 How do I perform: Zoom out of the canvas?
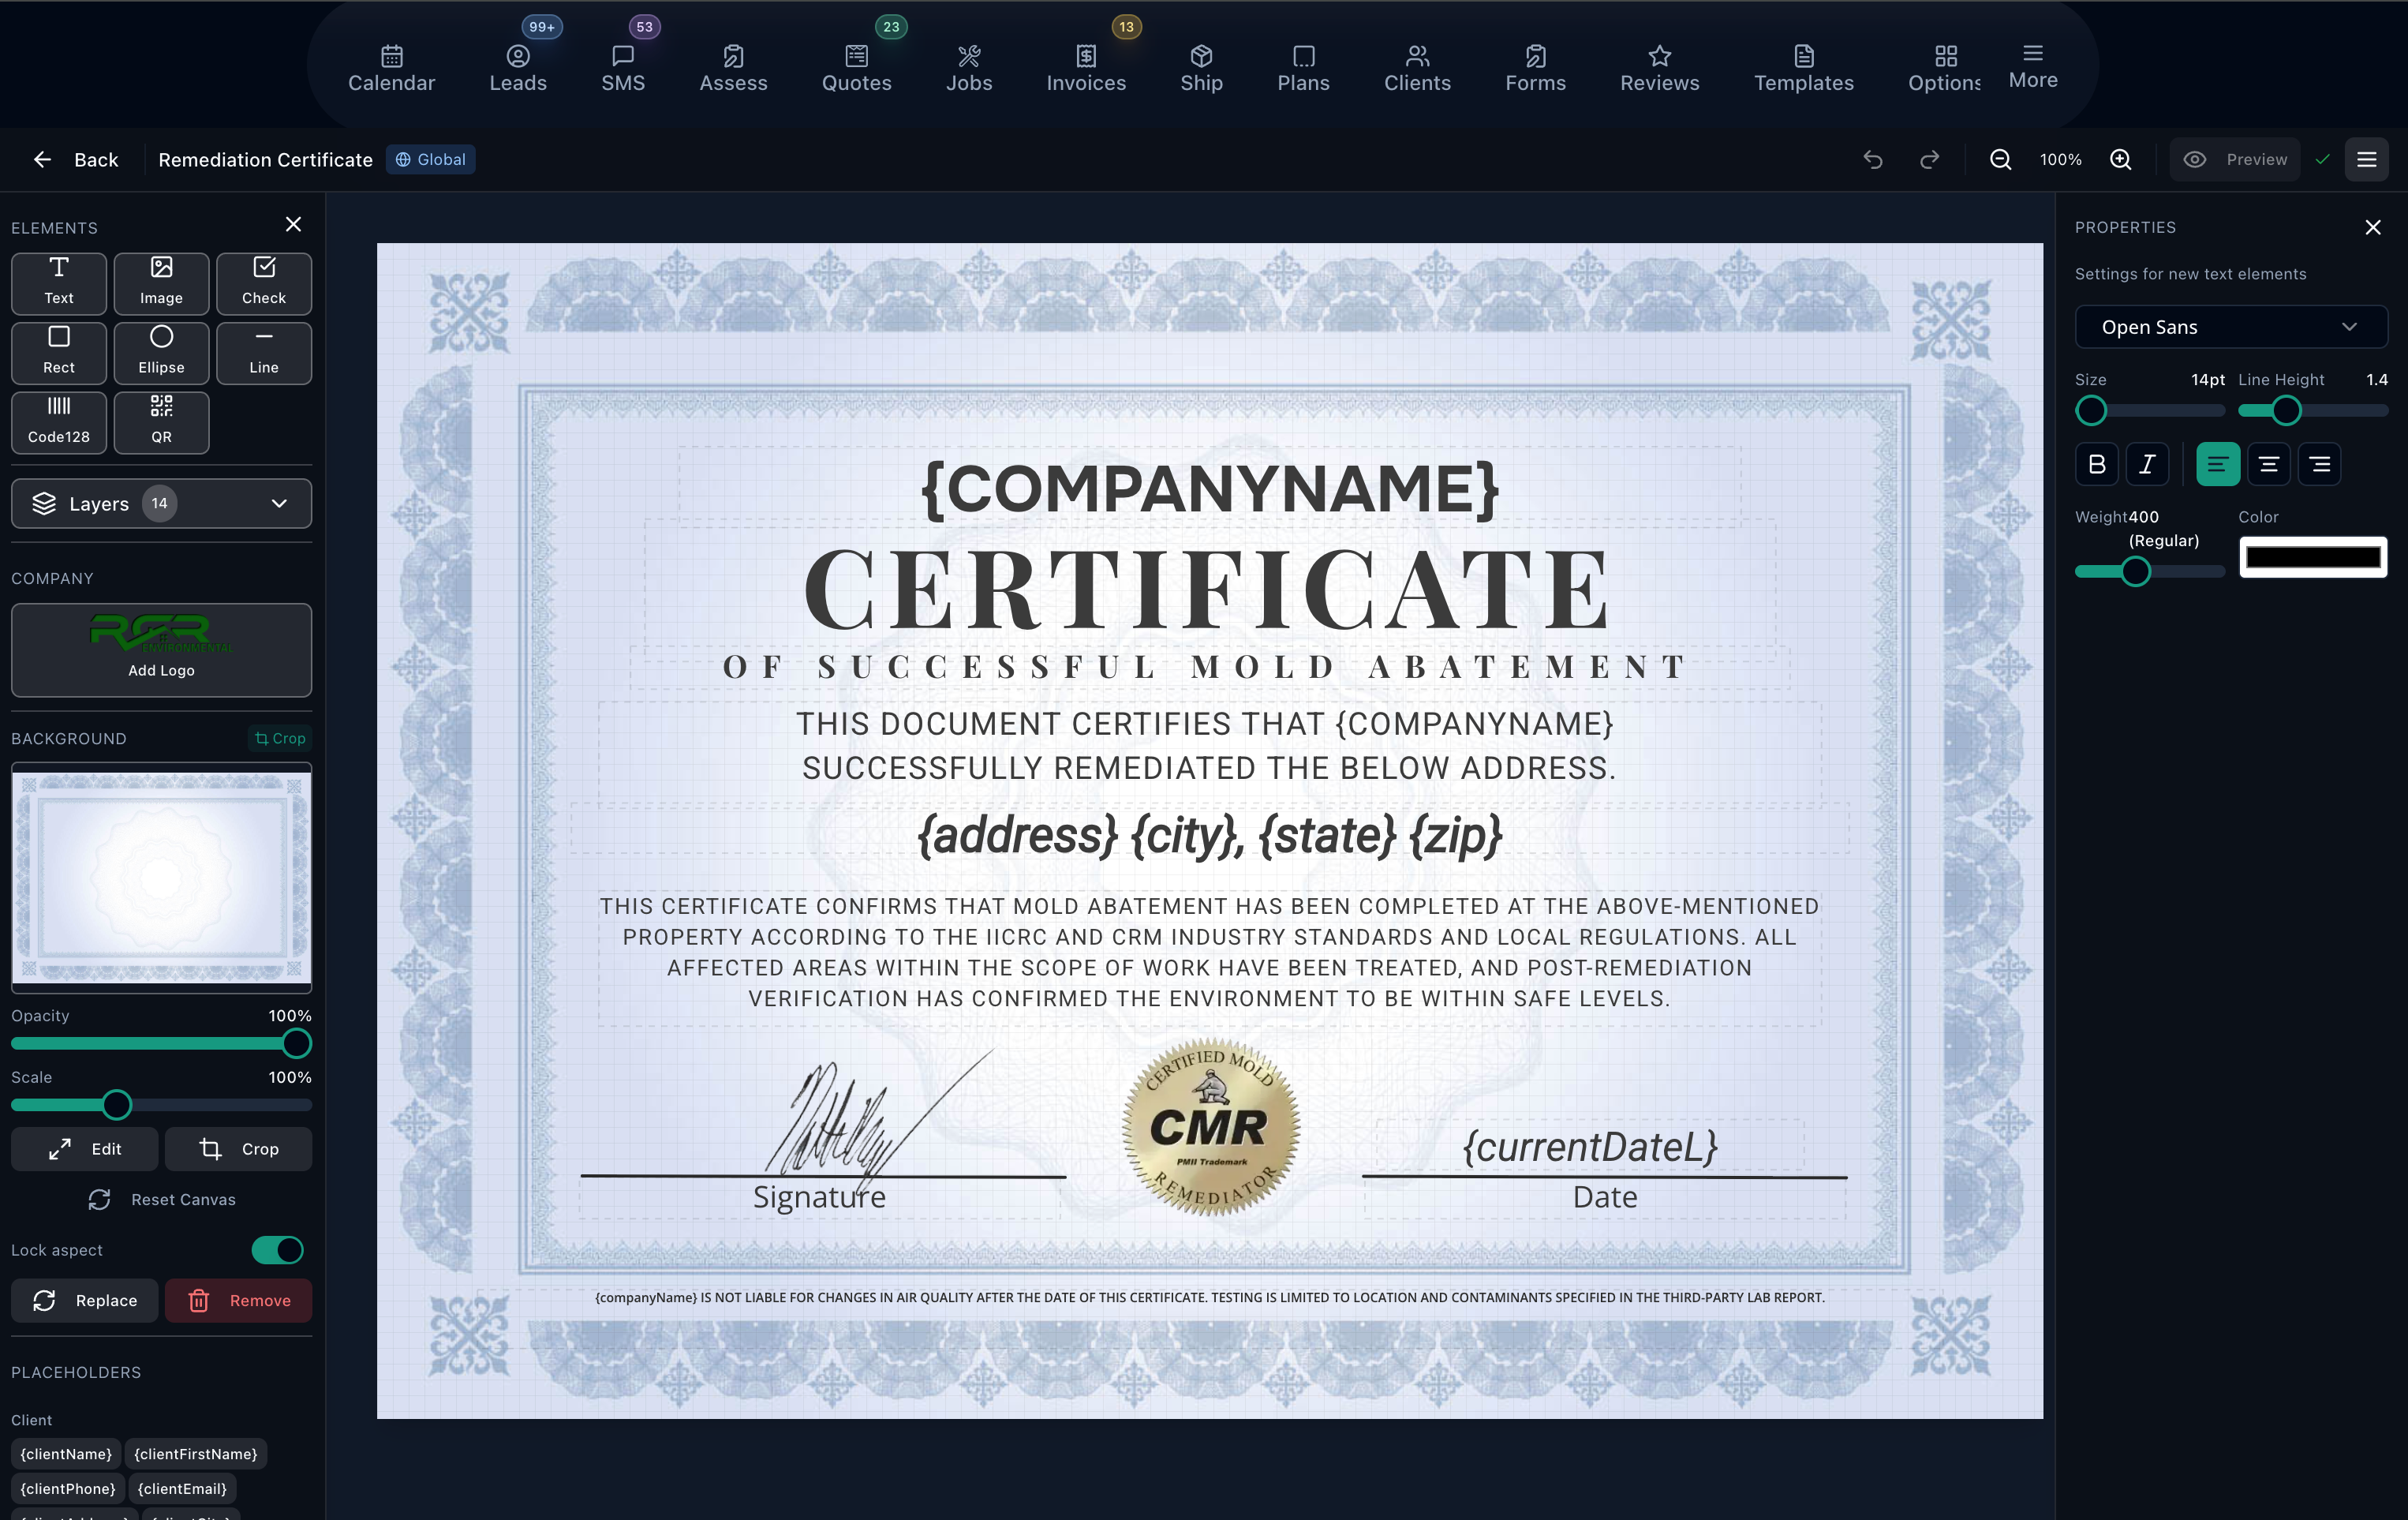click(x=2000, y=160)
